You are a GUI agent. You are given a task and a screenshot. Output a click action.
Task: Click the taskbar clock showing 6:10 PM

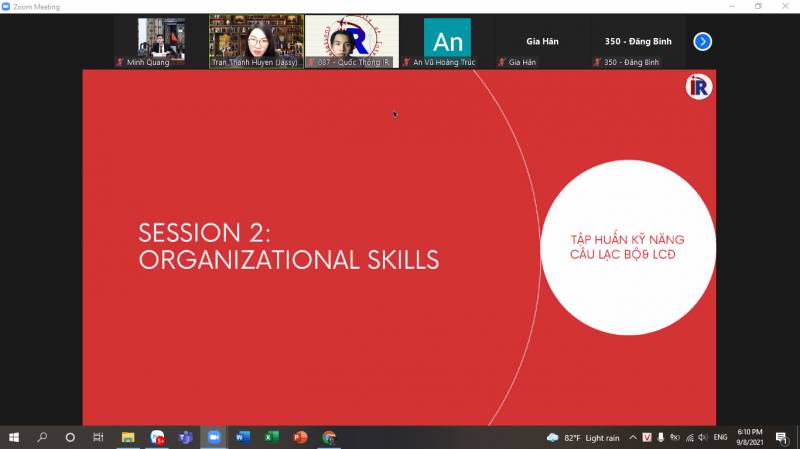749,437
